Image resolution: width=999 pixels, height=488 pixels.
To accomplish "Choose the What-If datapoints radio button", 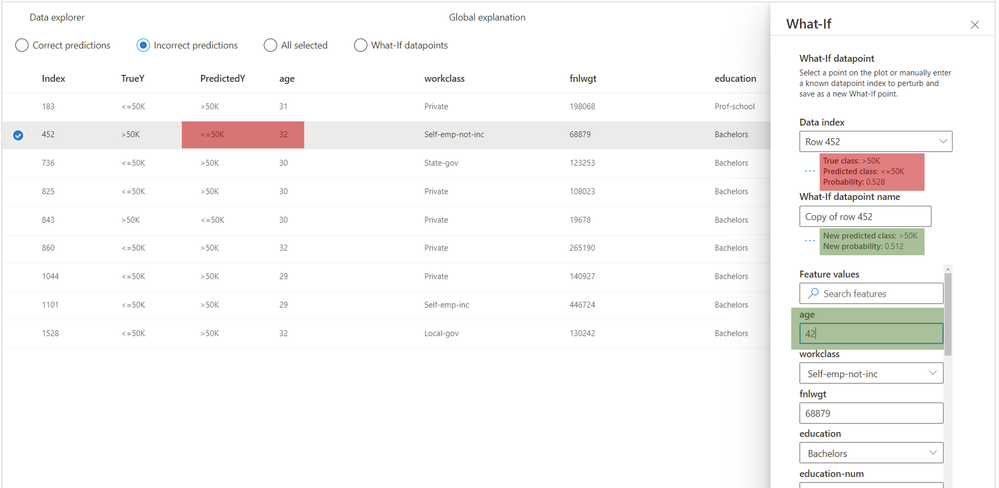I will coord(361,45).
